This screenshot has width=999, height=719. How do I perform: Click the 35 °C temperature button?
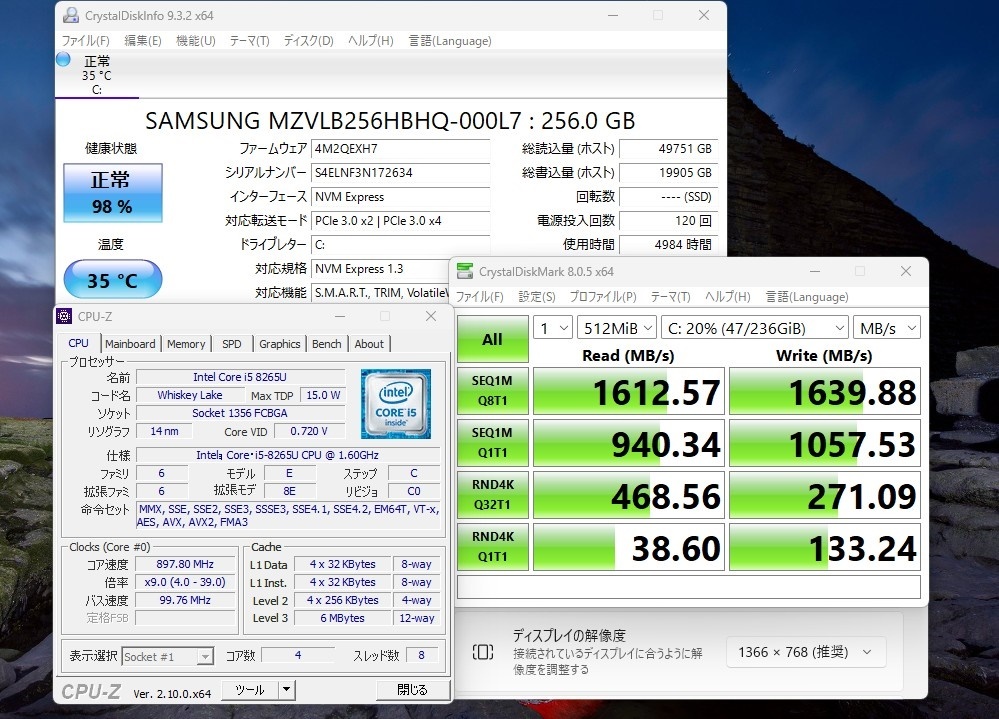click(113, 279)
